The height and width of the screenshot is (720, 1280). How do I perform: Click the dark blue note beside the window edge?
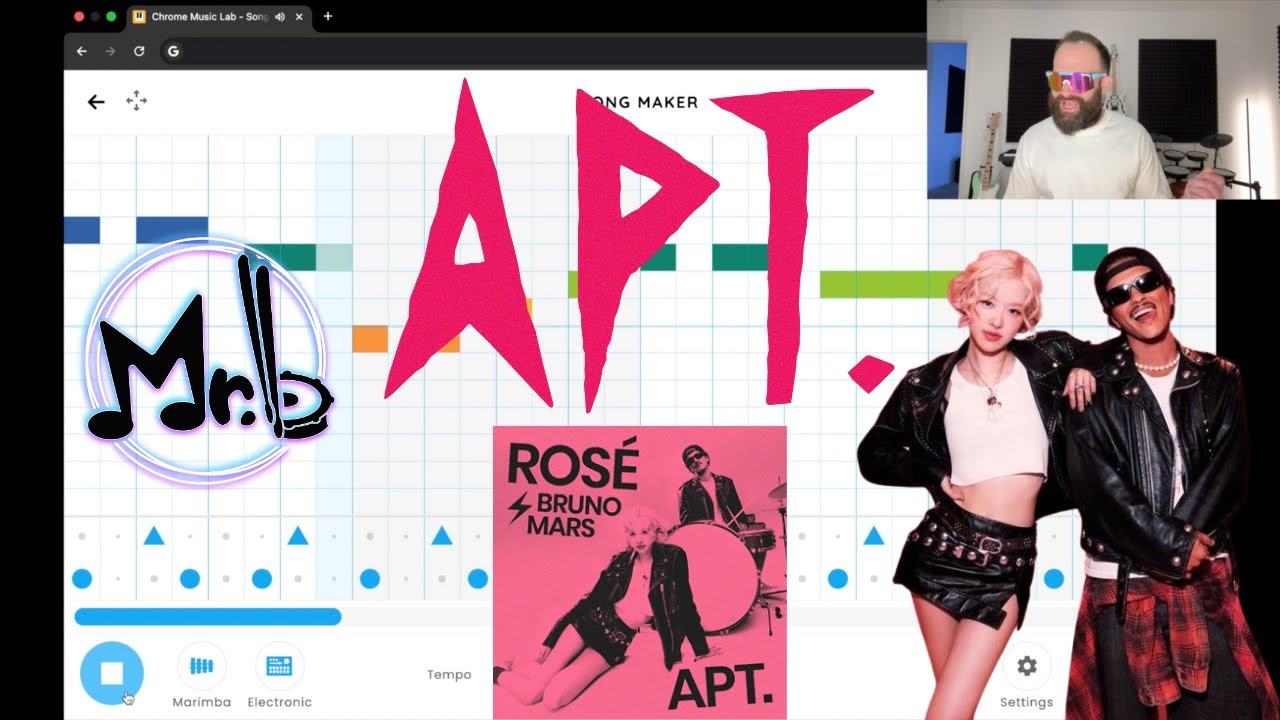click(82, 230)
